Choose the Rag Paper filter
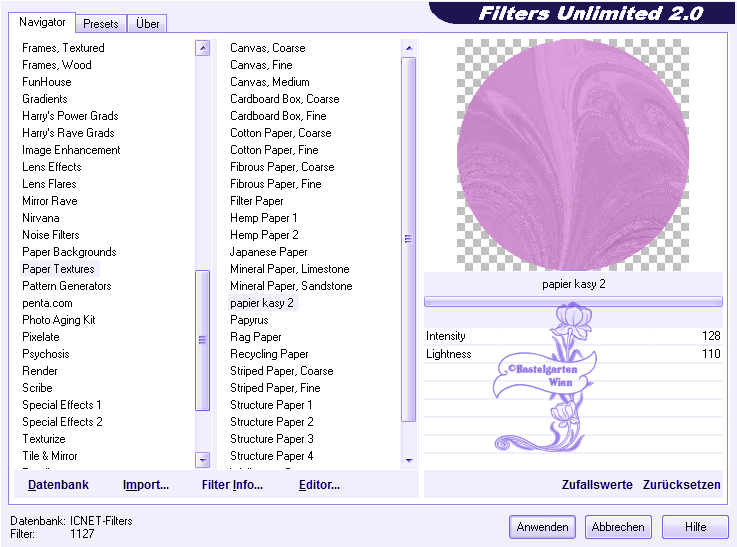The height and width of the screenshot is (547, 737). pyautogui.click(x=256, y=337)
